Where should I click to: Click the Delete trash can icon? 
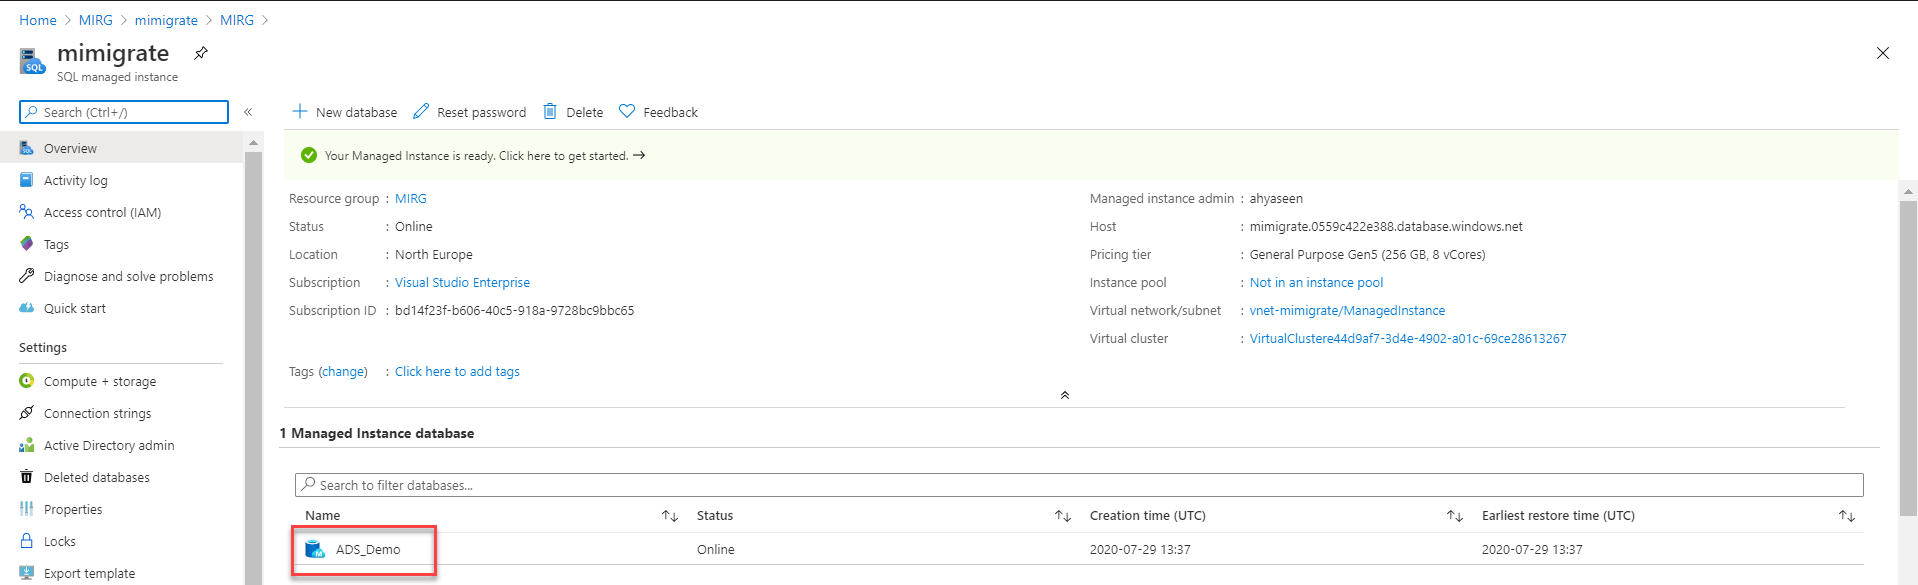pos(550,111)
